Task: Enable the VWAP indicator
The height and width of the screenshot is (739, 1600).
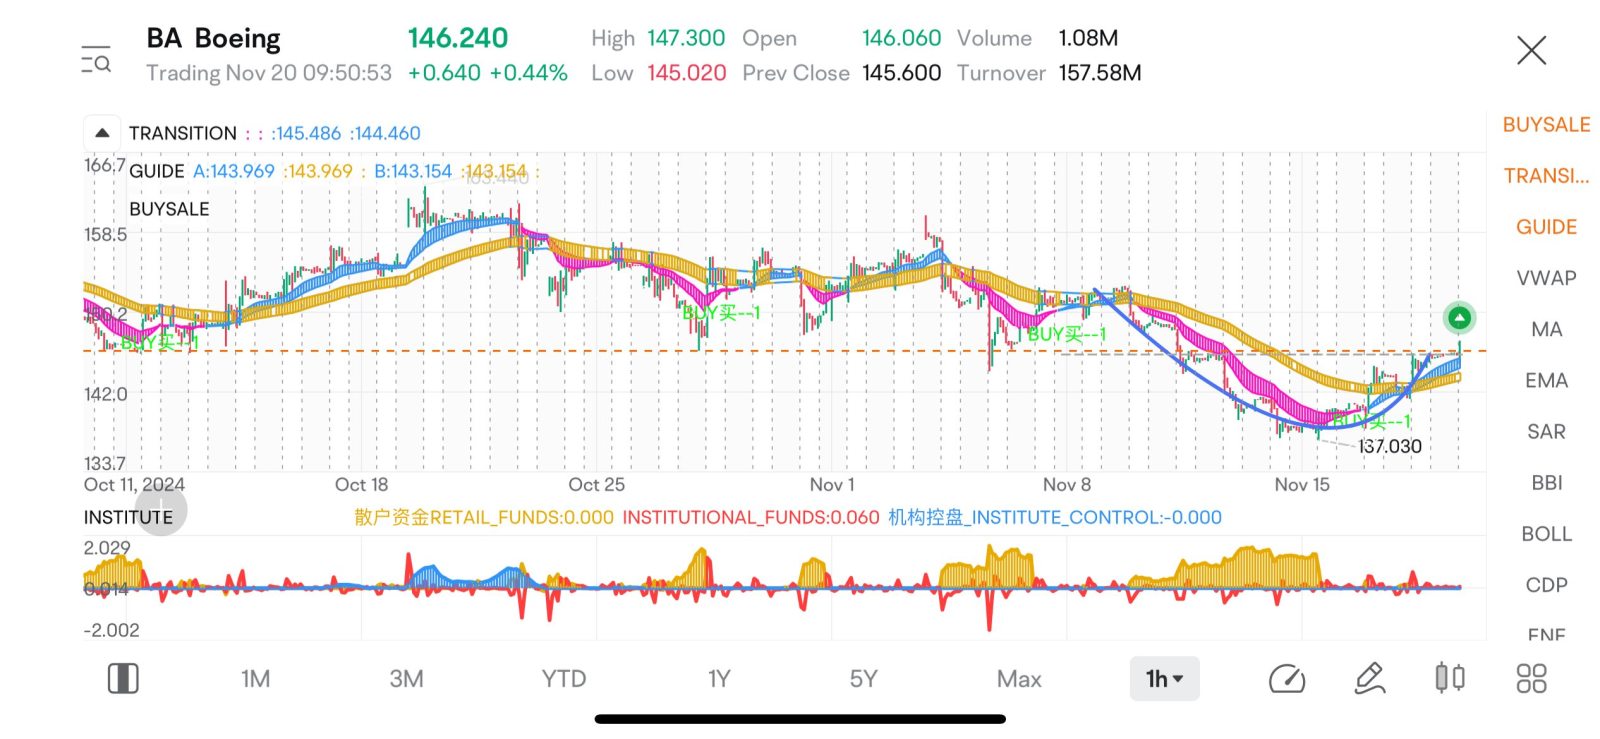Action: [1546, 278]
